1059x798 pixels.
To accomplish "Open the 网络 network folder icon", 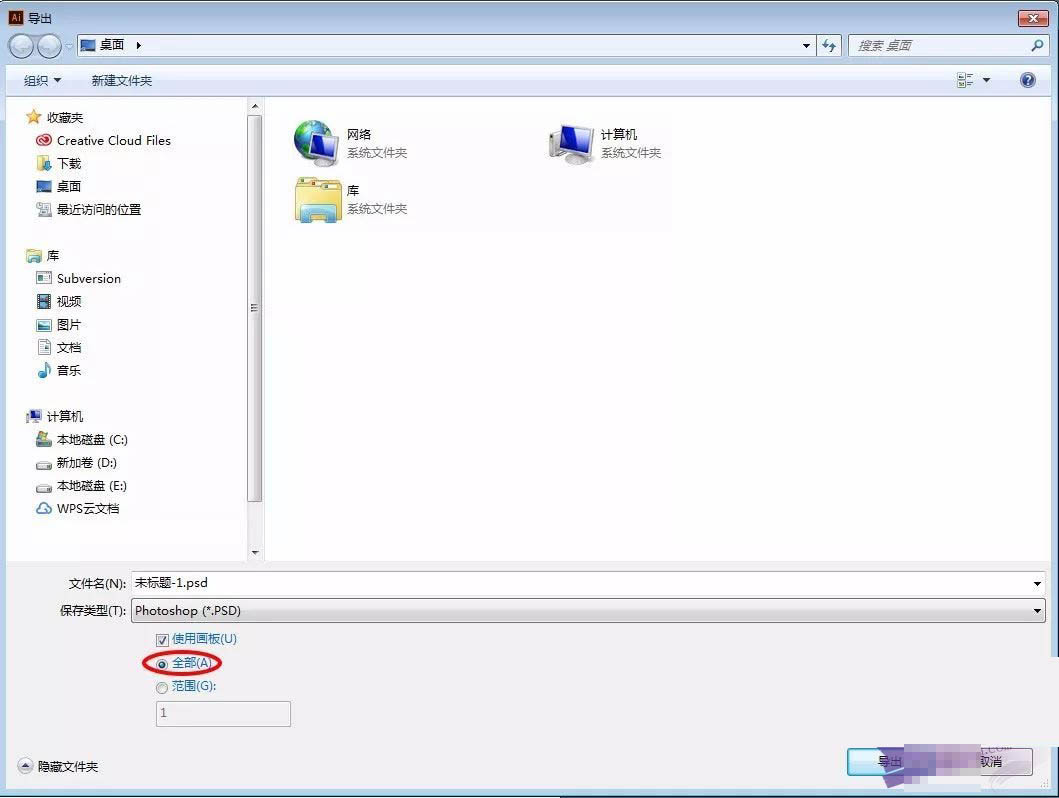I will coord(315,143).
